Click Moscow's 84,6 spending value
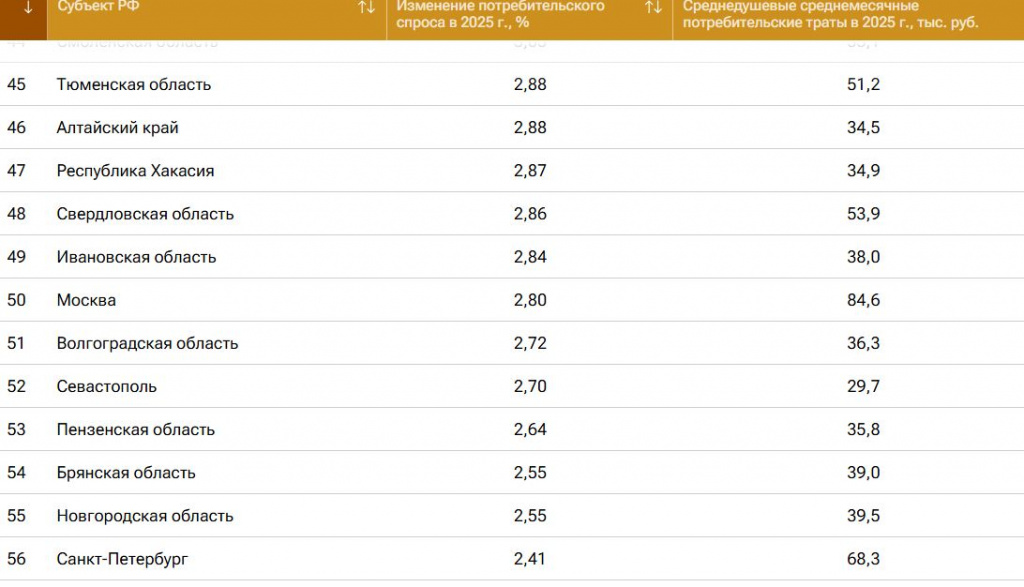1024x587 pixels. pyautogui.click(x=863, y=300)
